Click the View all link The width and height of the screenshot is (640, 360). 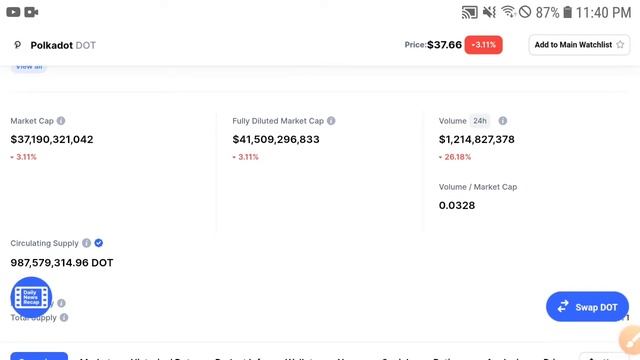[x=29, y=67]
